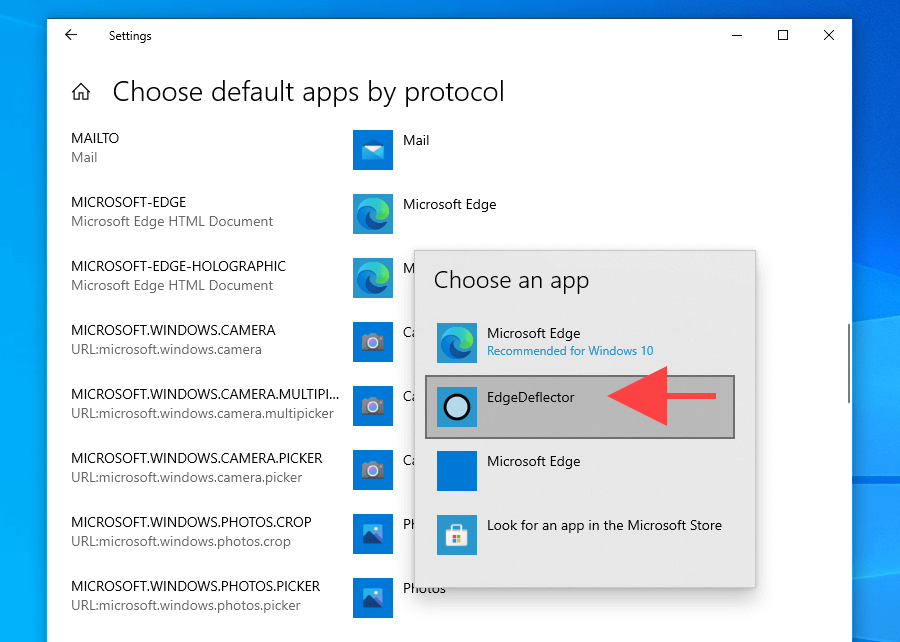Choose EdgeDeflector in the app list
Viewport: 900px width, 642px height.
(x=580, y=407)
